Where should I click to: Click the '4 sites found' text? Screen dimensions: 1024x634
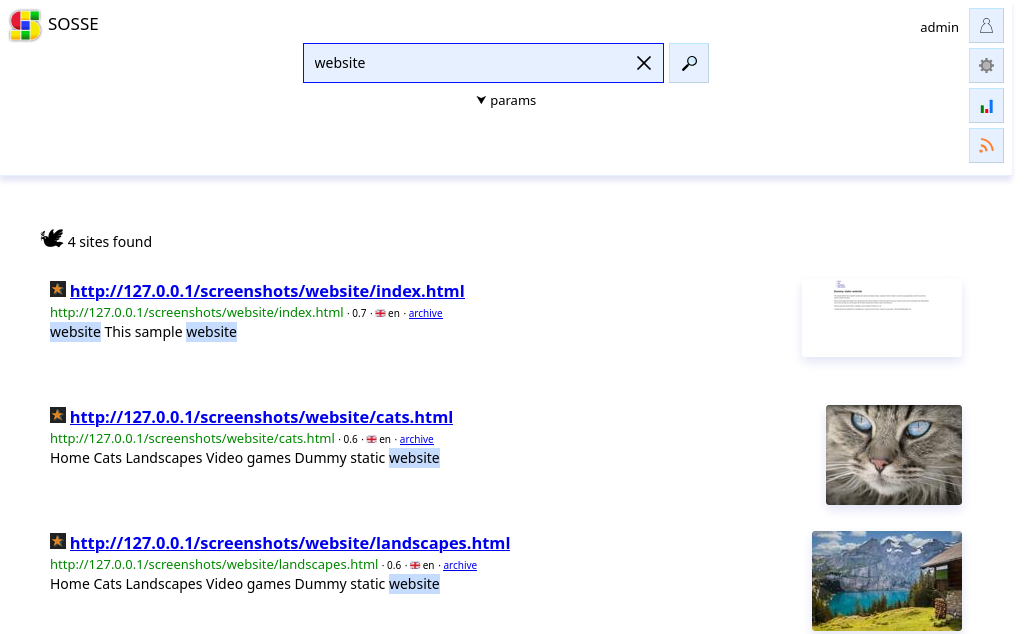(110, 242)
